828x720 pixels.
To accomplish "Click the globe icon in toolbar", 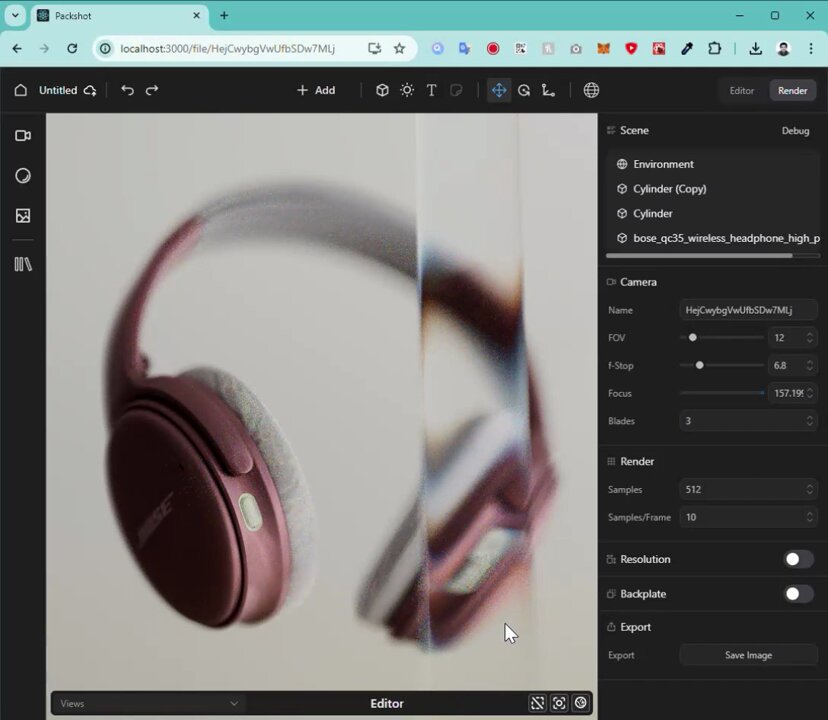I will tap(591, 90).
